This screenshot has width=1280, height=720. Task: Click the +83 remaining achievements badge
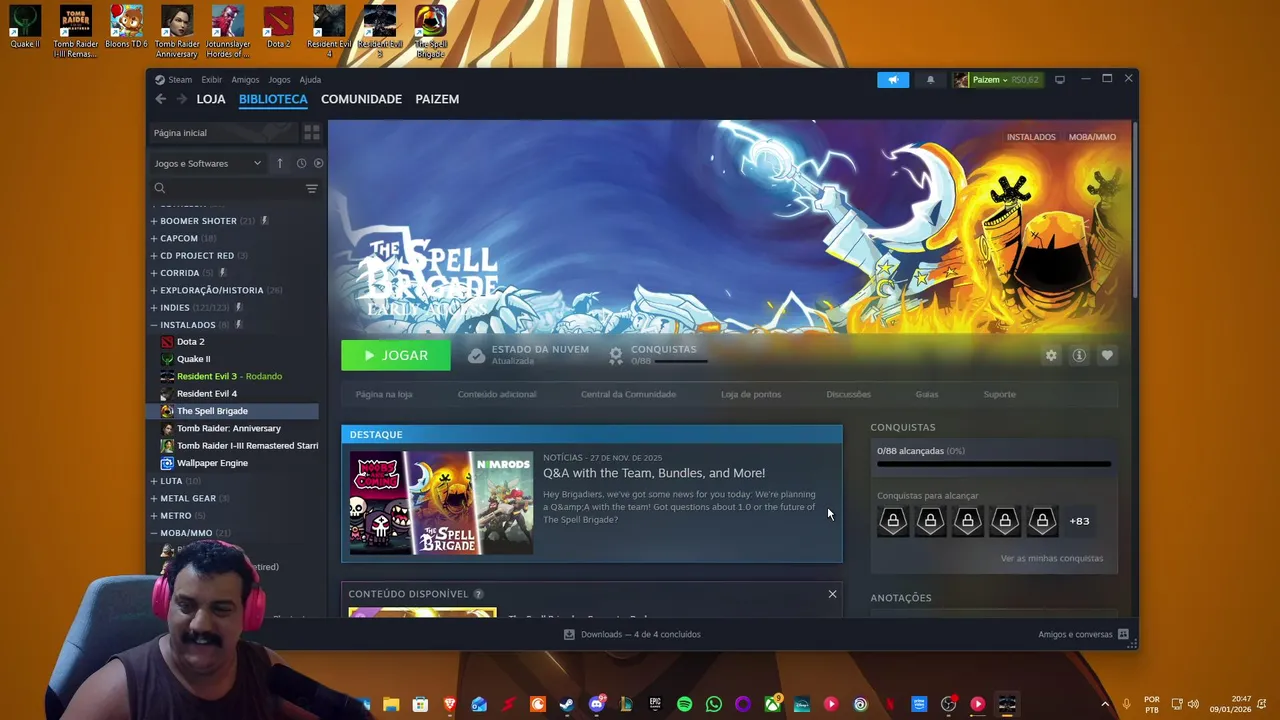(x=1079, y=521)
